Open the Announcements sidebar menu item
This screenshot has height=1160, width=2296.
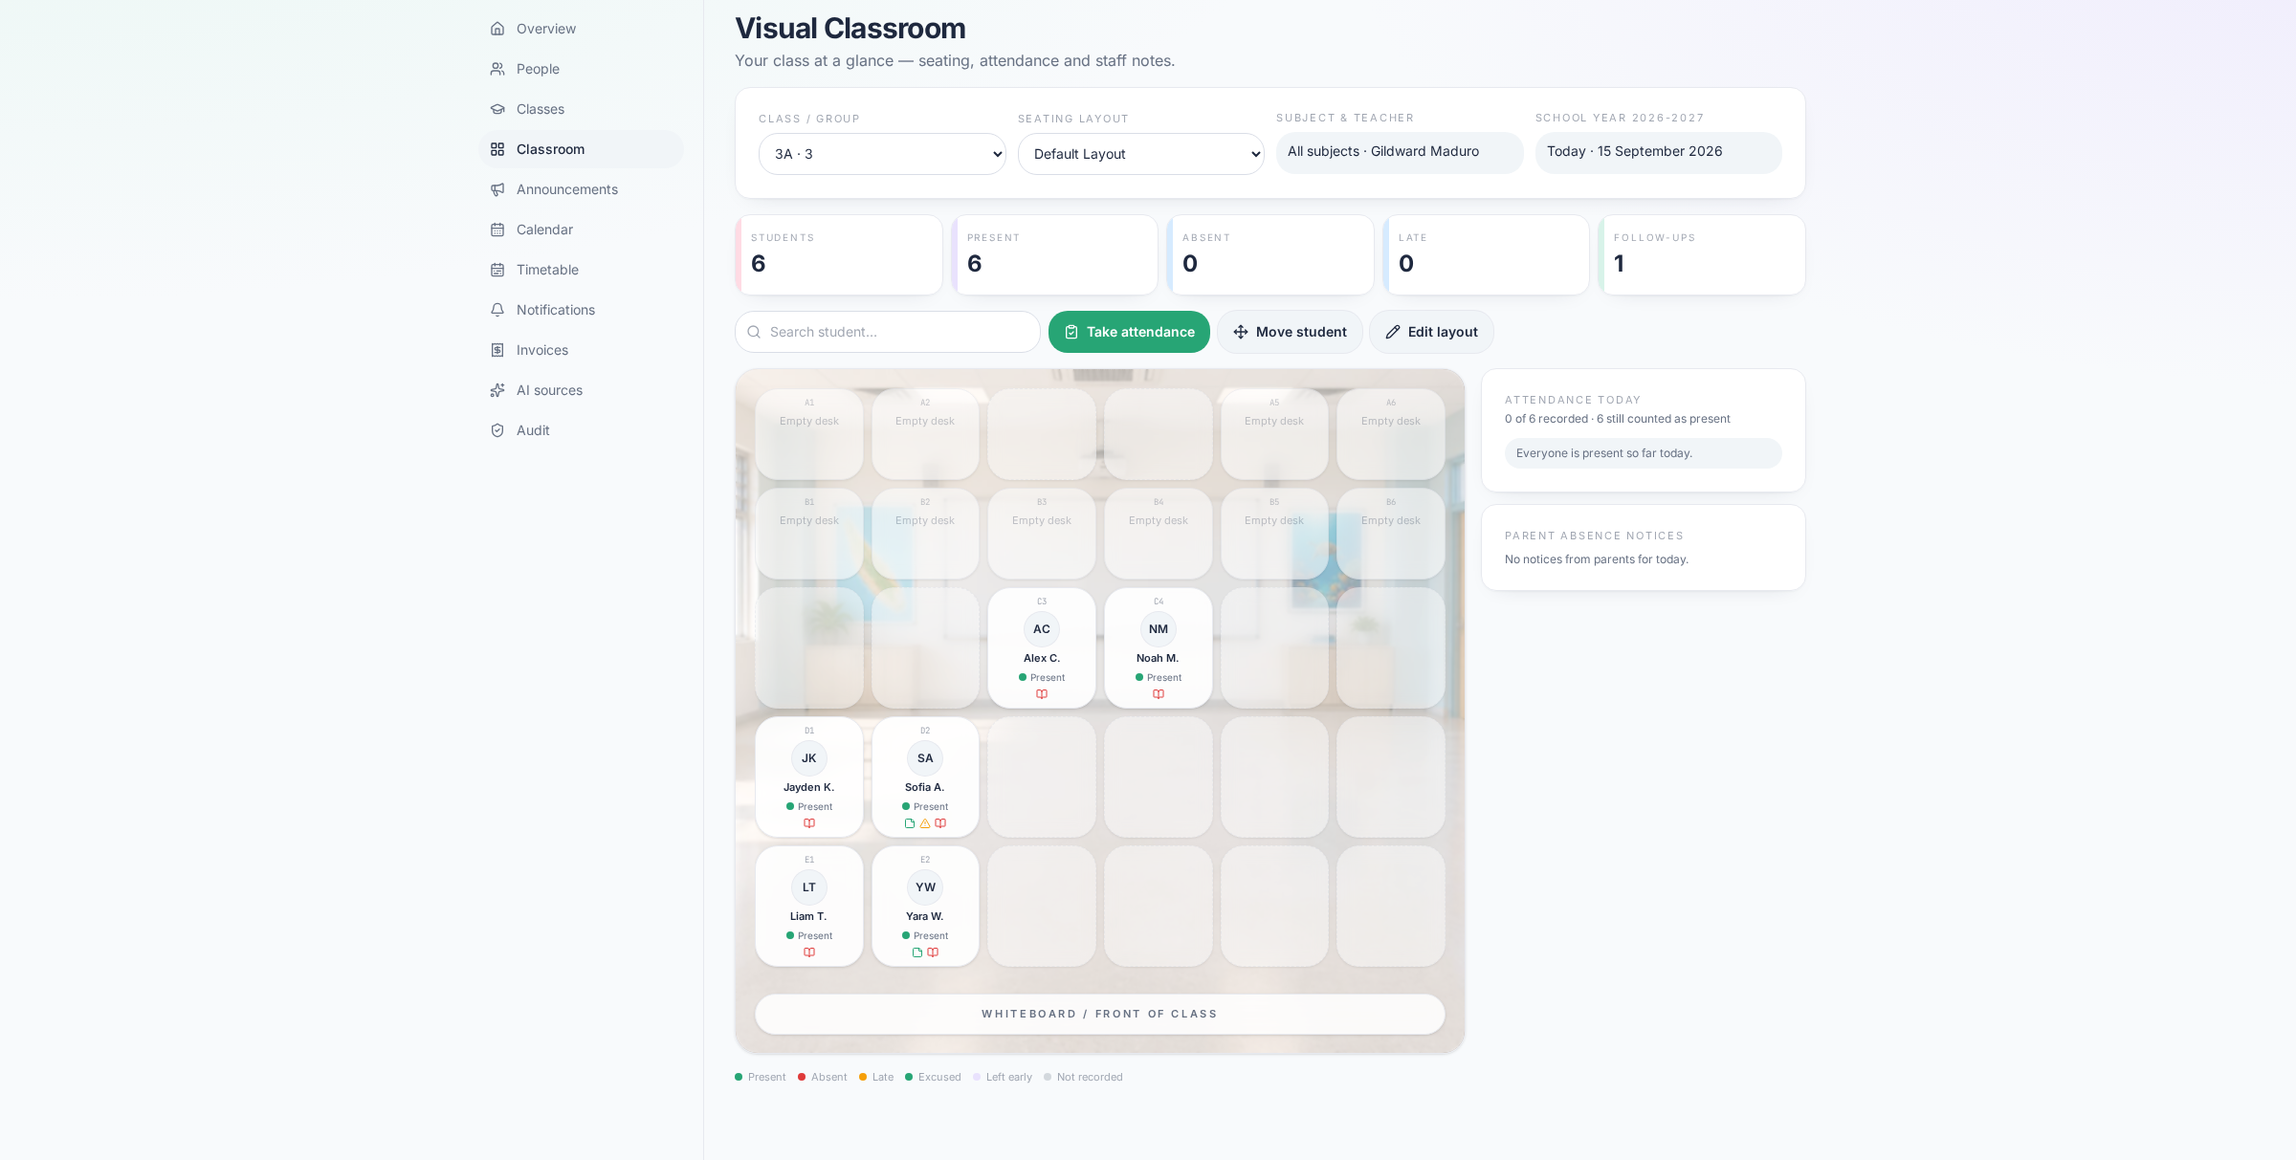[581, 189]
